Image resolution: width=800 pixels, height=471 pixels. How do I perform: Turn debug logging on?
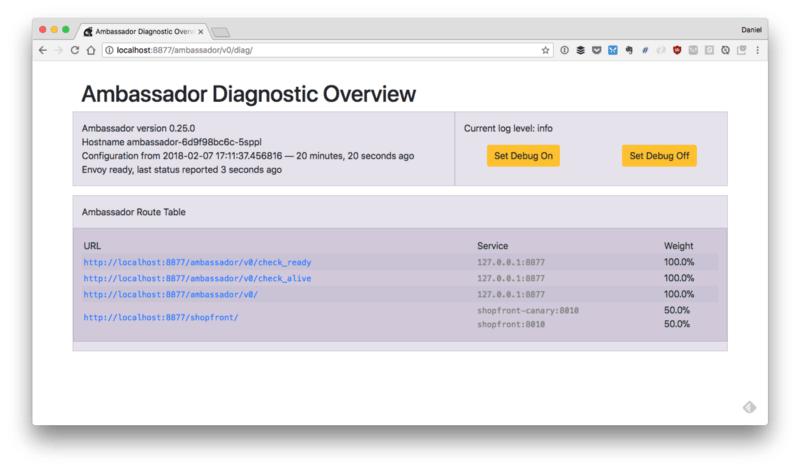[x=522, y=157]
